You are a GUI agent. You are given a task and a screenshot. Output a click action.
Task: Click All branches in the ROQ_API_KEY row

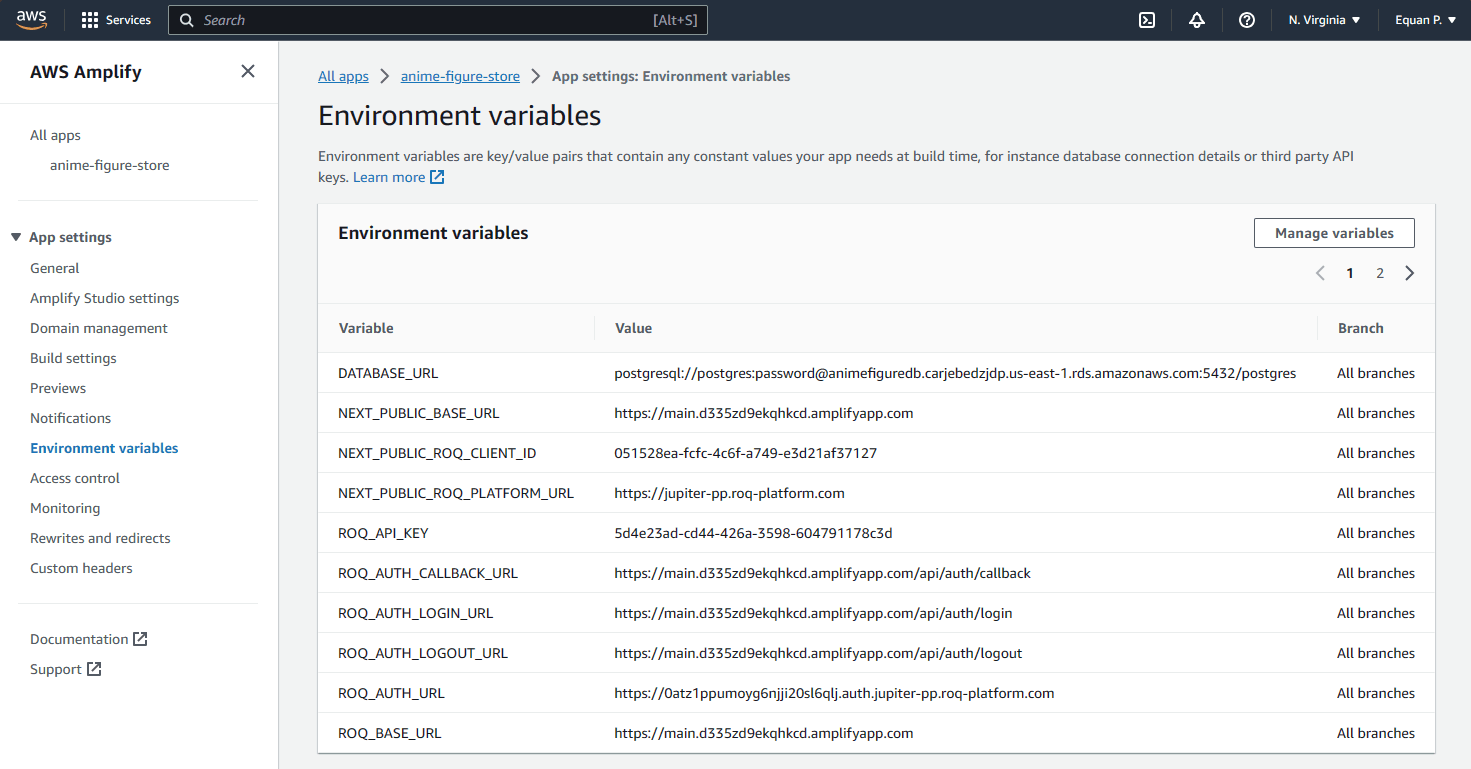pyautogui.click(x=1376, y=533)
